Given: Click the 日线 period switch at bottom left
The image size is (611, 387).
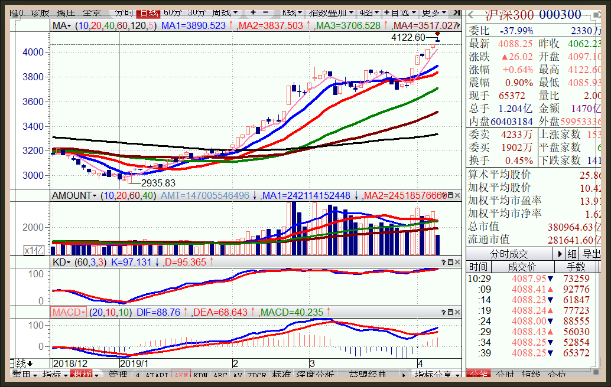Looking at the screenshot, I should (22, 364).
